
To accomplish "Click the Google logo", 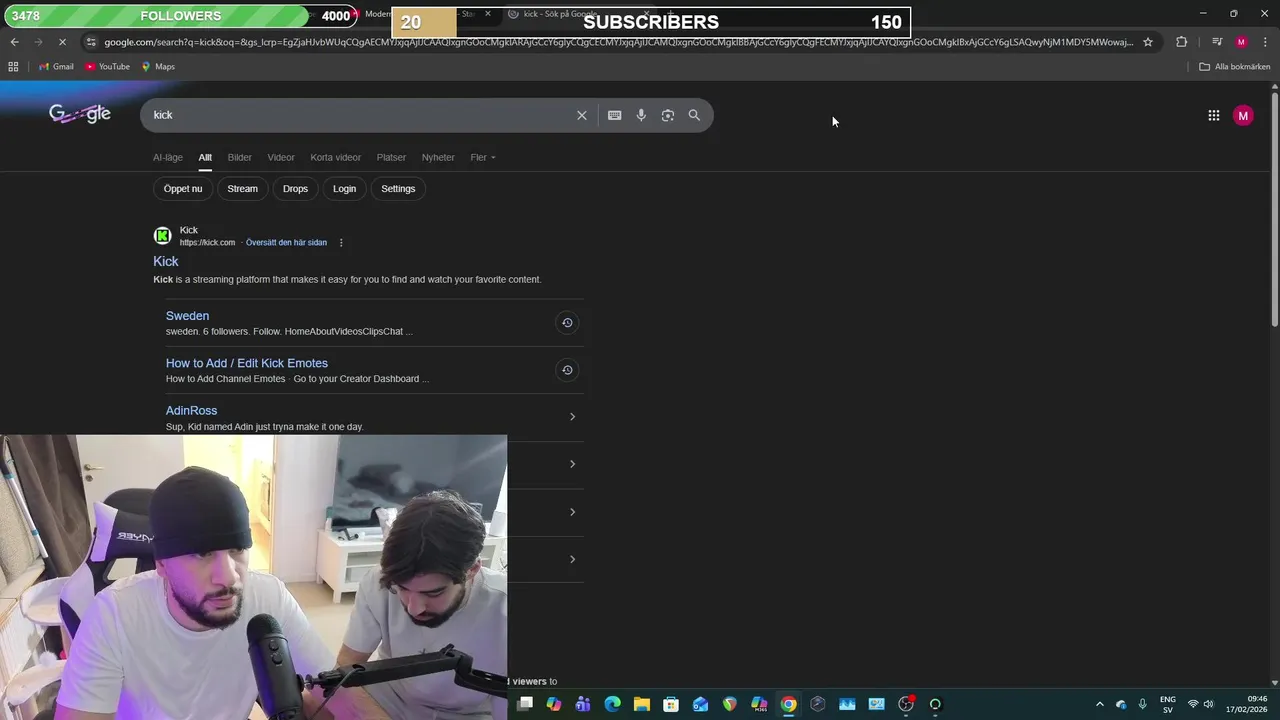I will tap(80, 114).
